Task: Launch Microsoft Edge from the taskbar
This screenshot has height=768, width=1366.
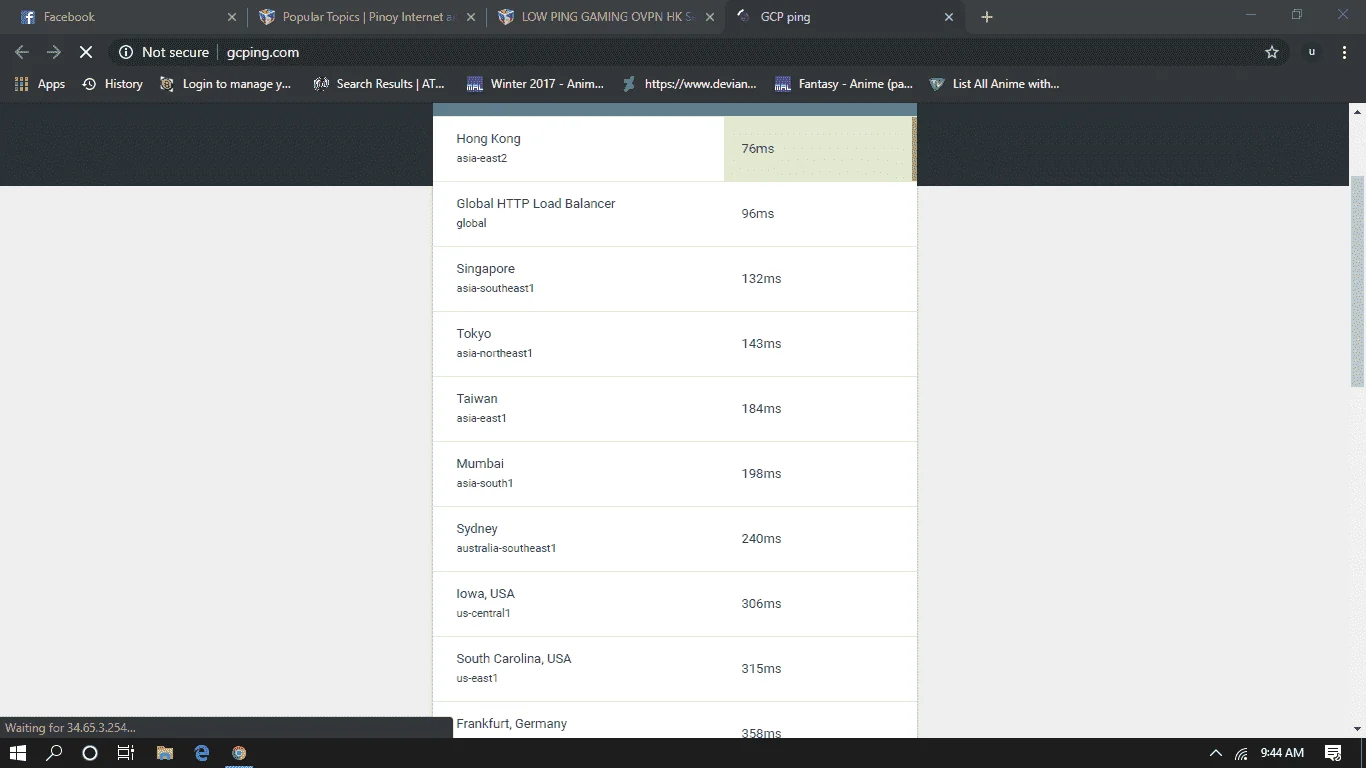Action: [x=202, y=753]
